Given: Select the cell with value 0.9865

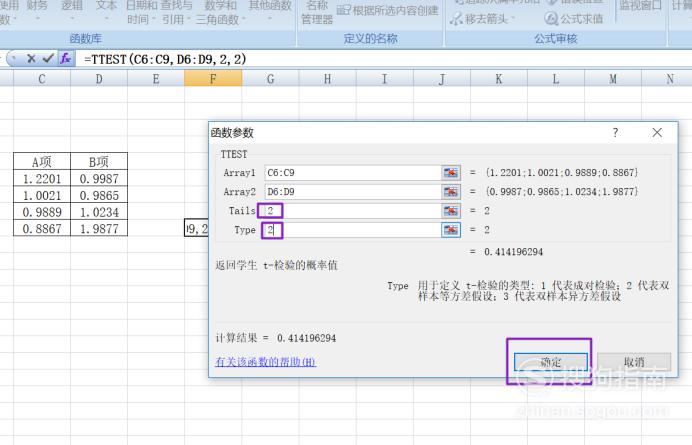Looking at the screenshot, I should 99,195.
